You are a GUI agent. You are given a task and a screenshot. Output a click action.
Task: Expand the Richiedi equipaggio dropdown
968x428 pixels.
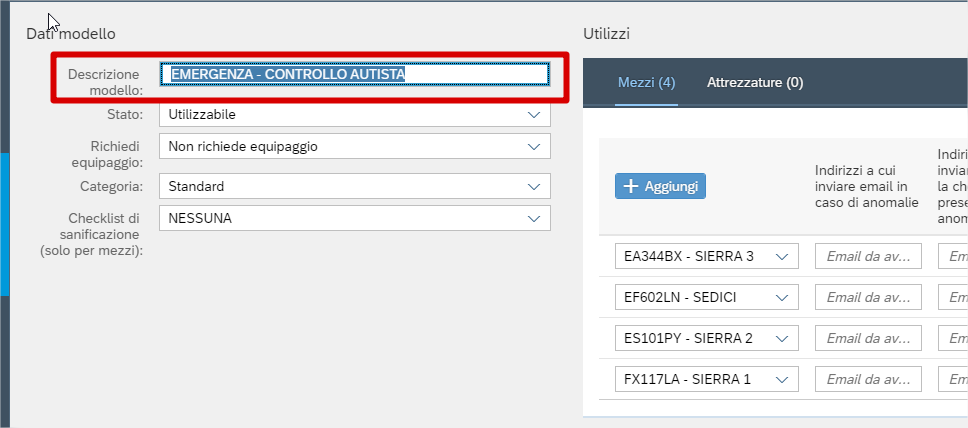[354, 146]
